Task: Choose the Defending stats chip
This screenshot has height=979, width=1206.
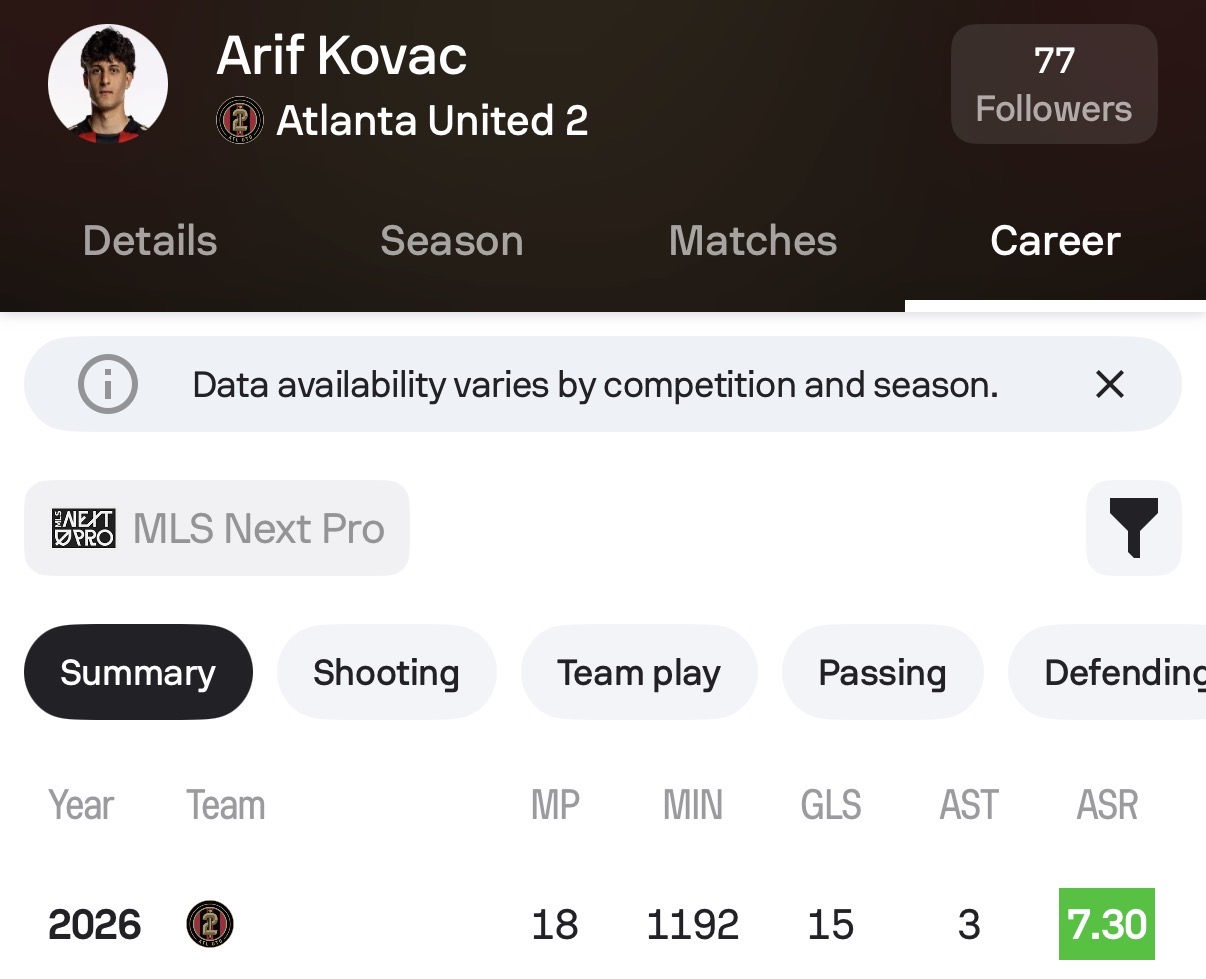Action: pyautogui.click(x=1107, y=672)
